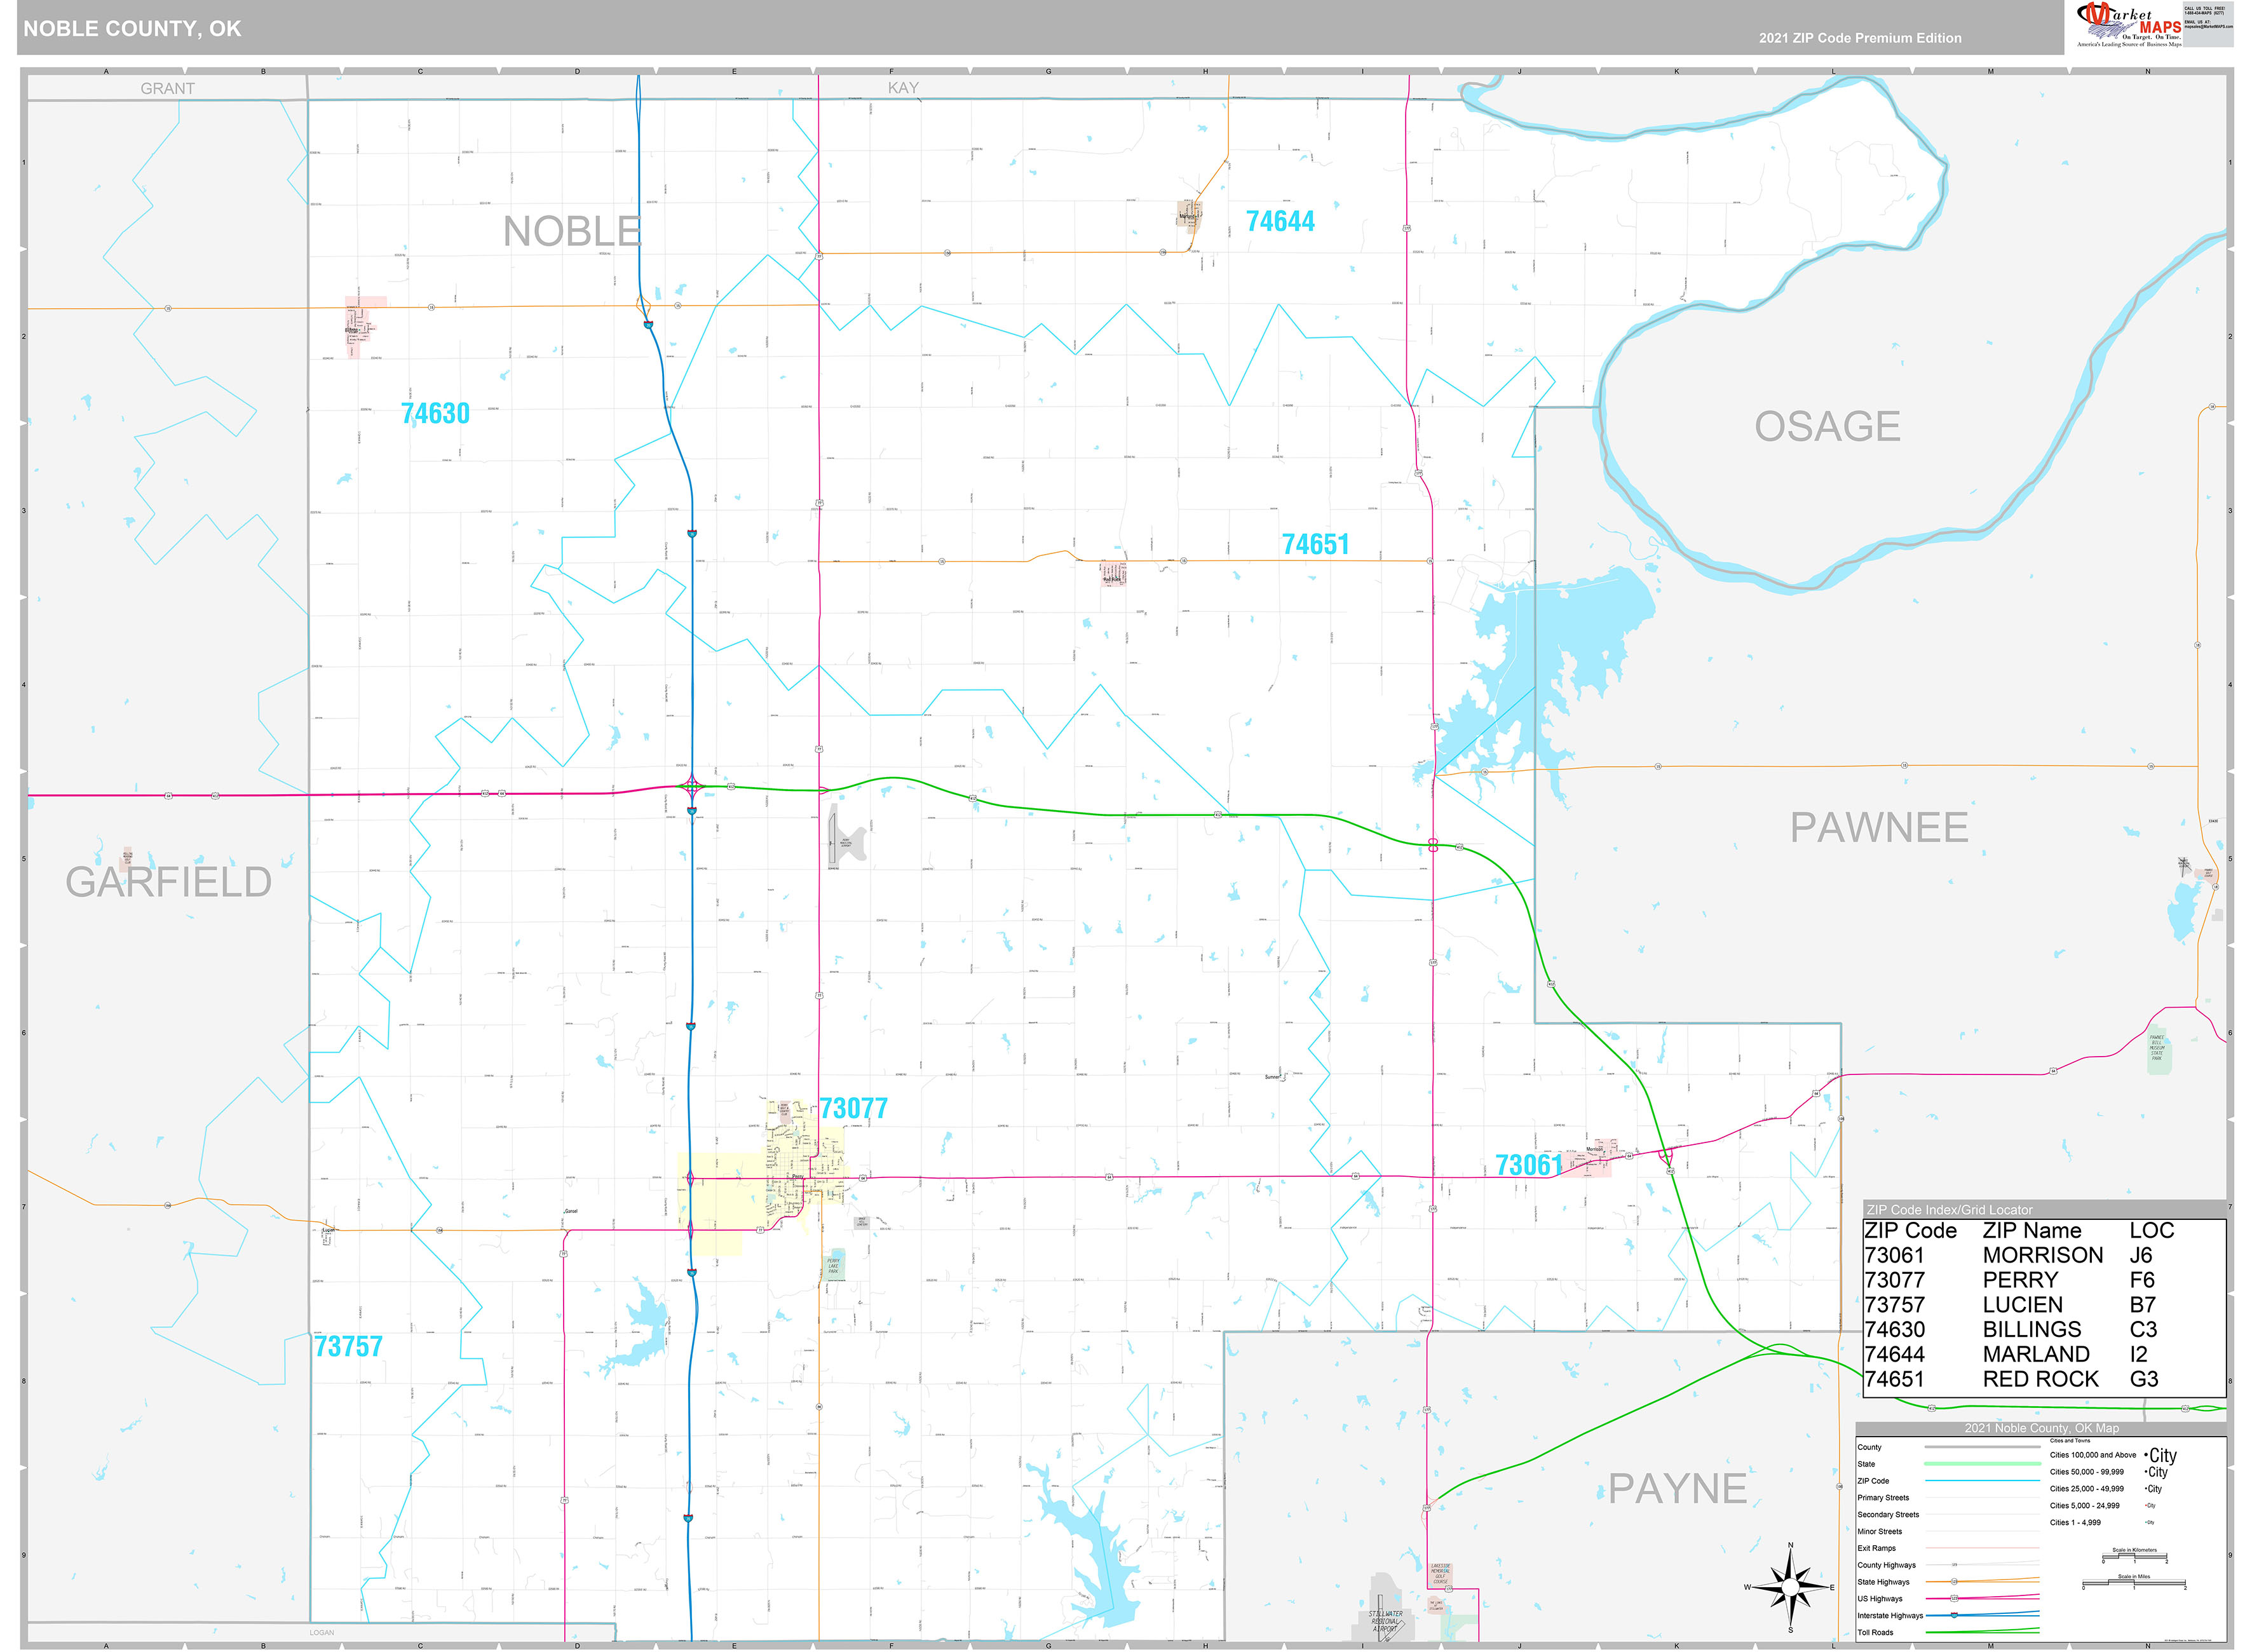Click the Cities and Towns legend section title

coord(2070,1440)
